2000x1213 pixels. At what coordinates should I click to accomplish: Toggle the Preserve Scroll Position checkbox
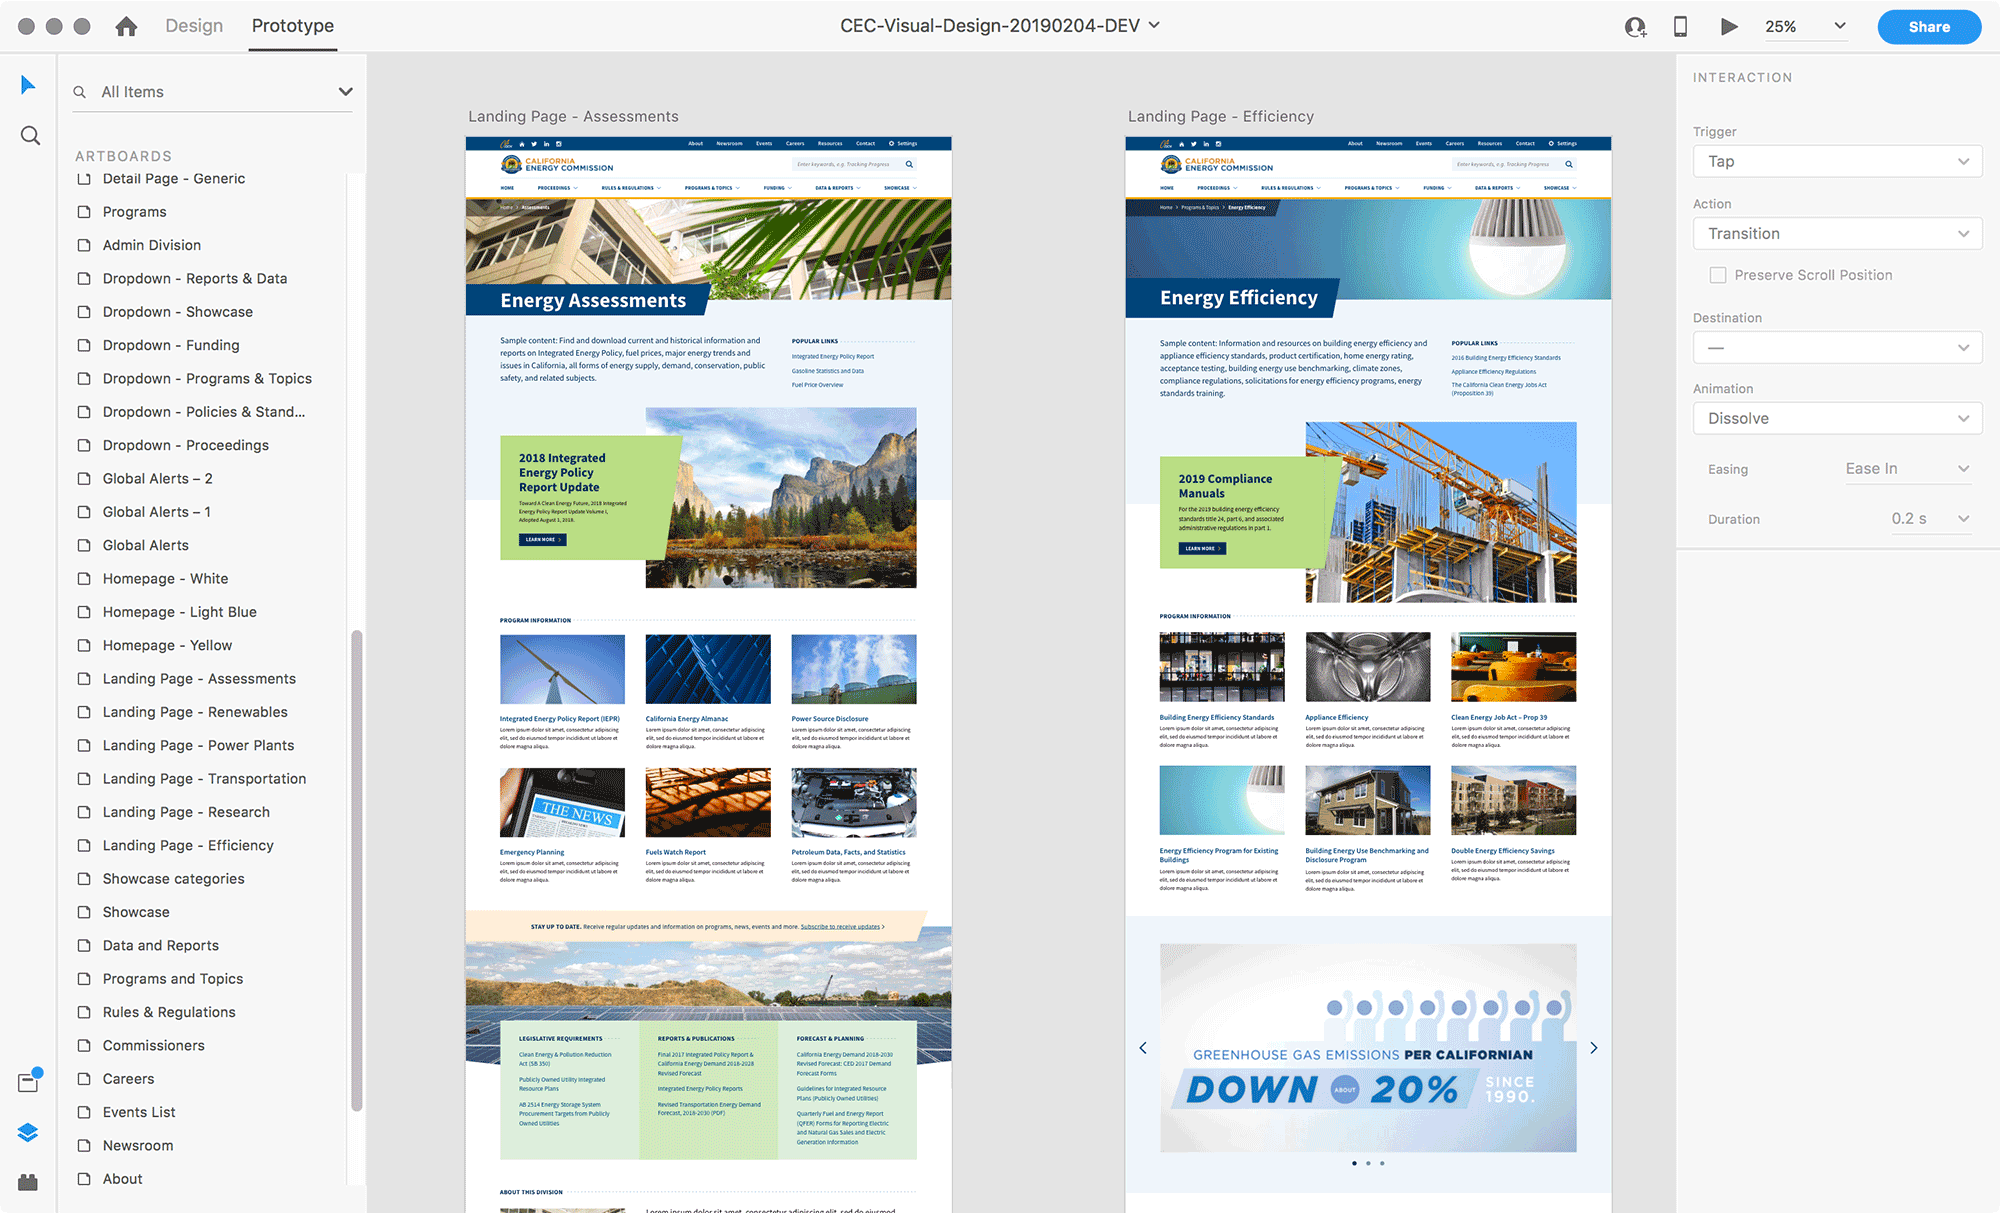pos(1717,276)
